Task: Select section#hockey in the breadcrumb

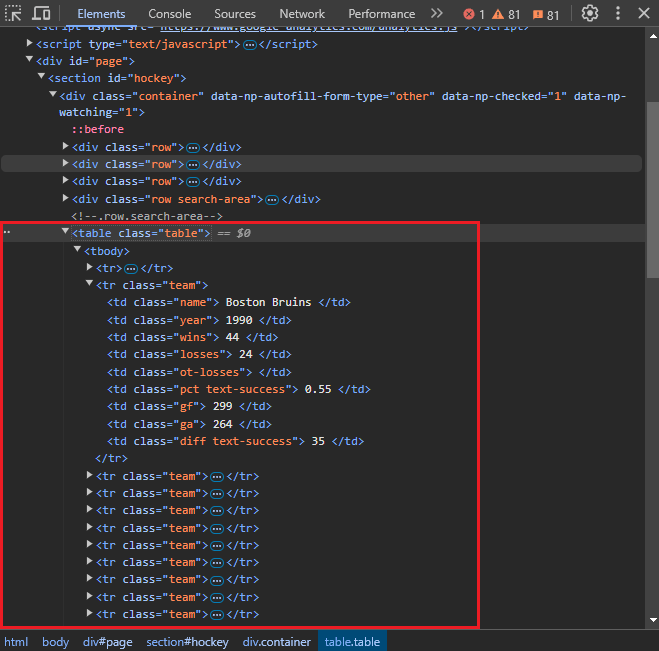Action: [x=187, y=642]
